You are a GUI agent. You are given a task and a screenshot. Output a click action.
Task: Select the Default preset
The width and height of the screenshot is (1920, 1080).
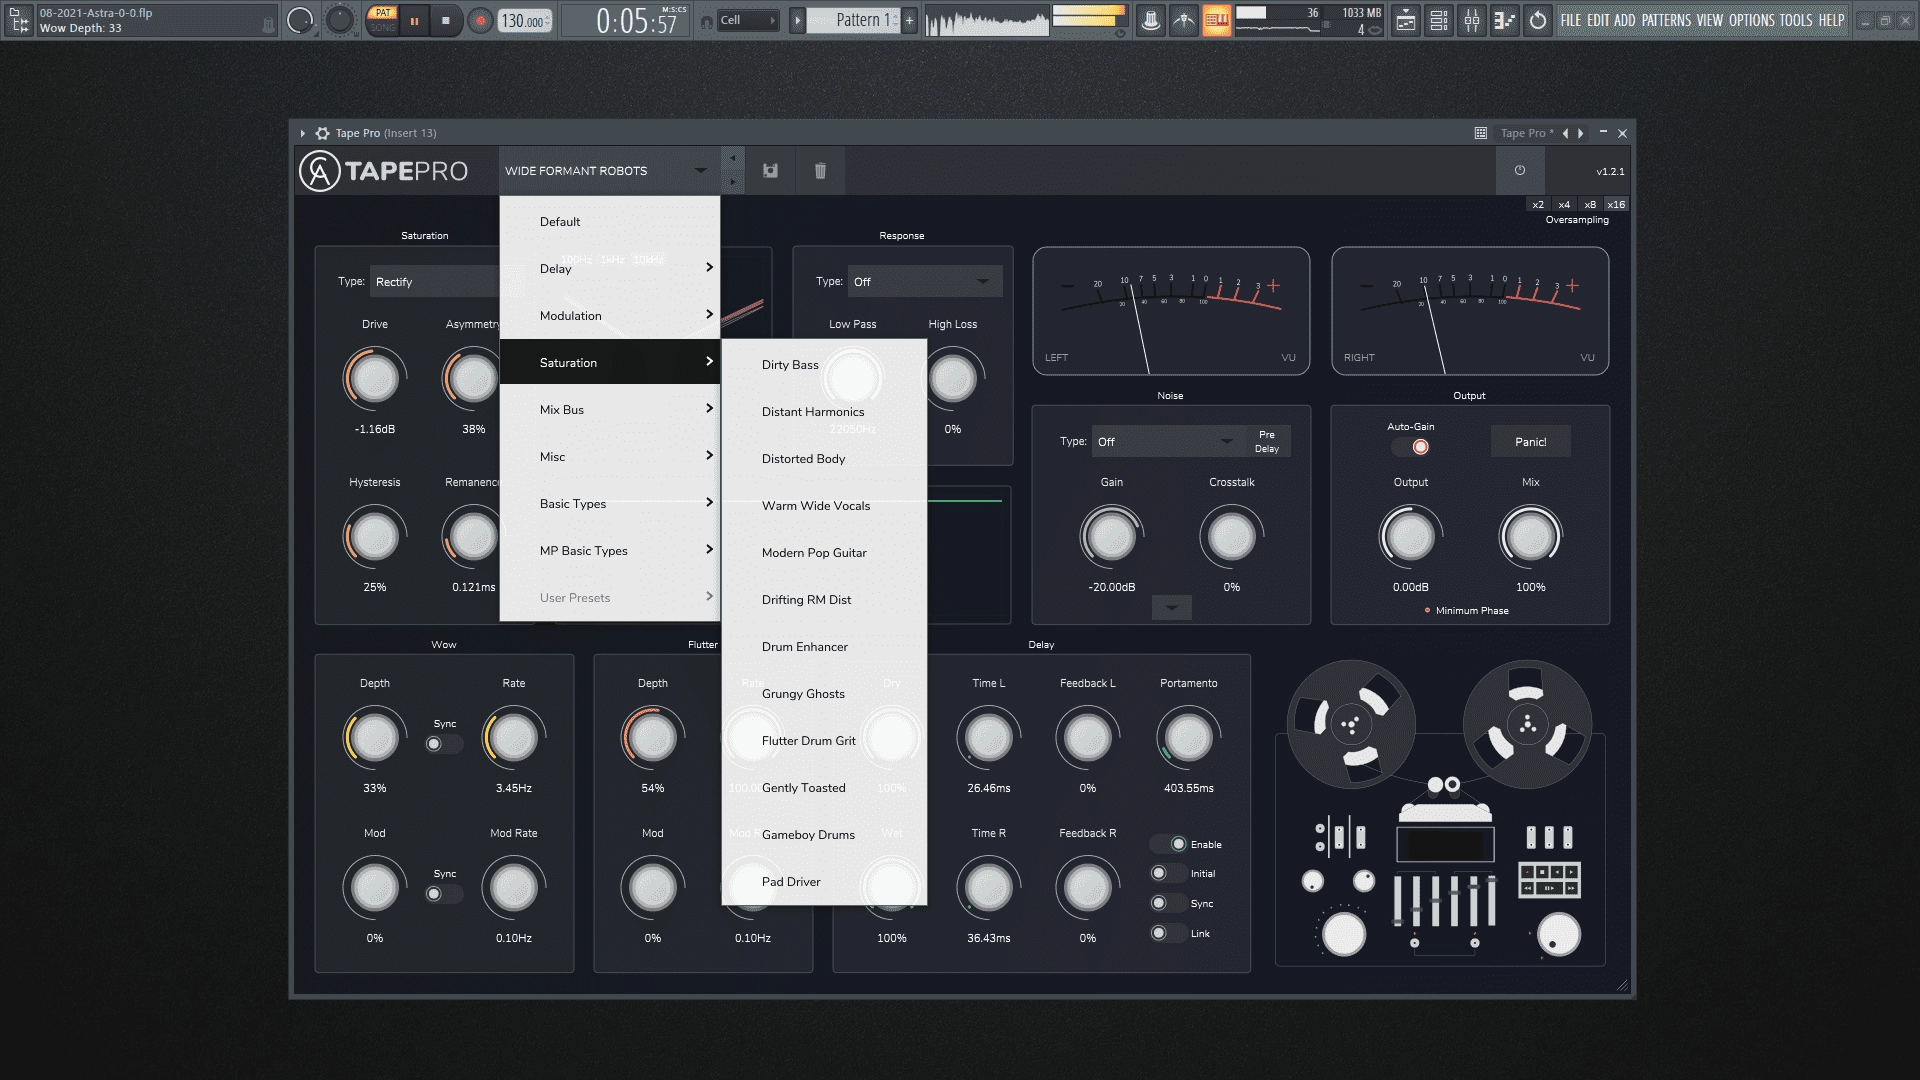pos(610,222)
